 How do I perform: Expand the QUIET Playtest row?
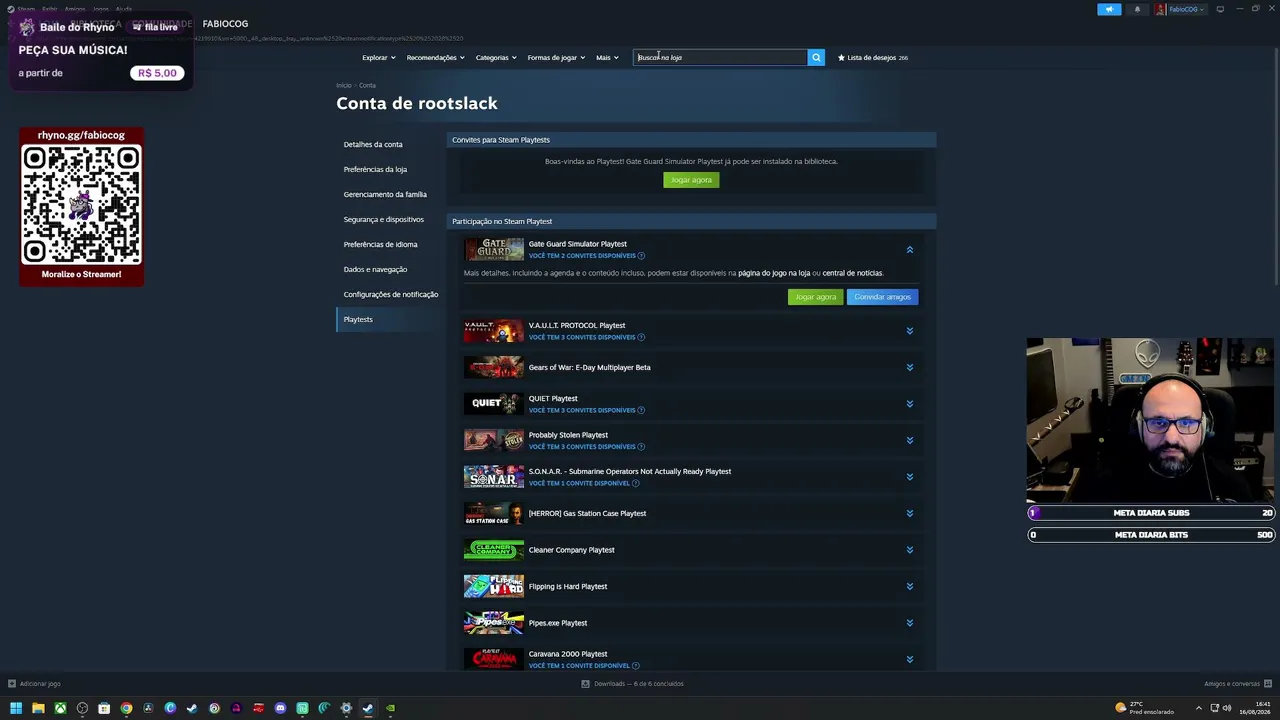coord(909,404)
